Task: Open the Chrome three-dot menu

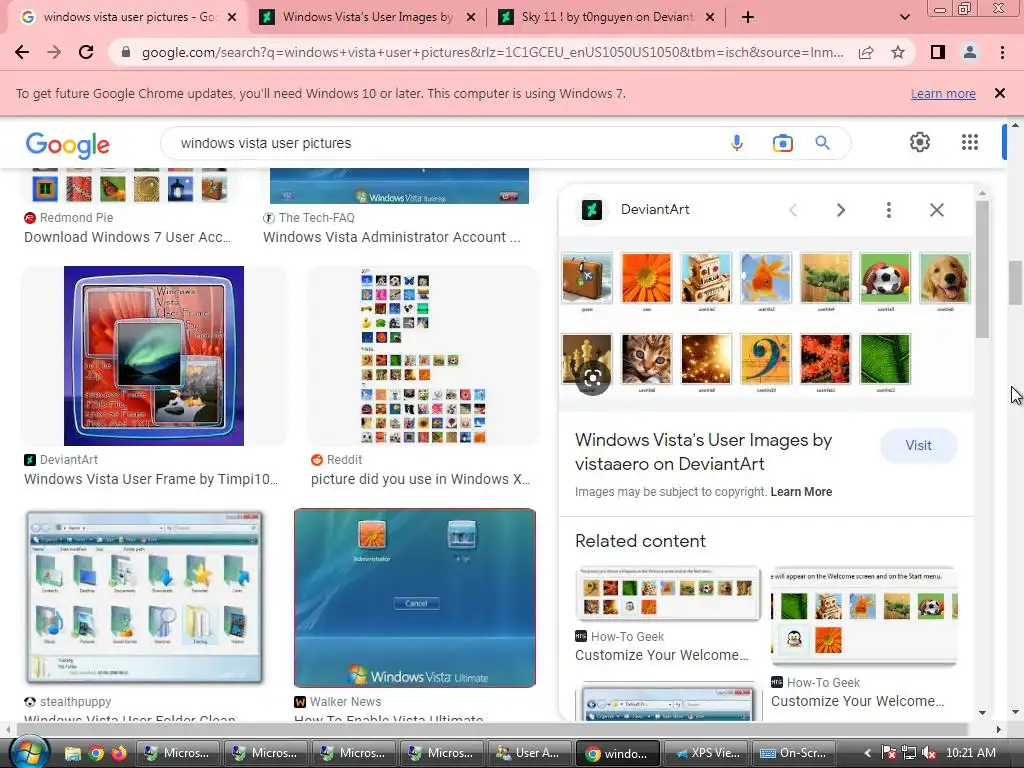Action: pyautogui.click(x=1002, y=52)
